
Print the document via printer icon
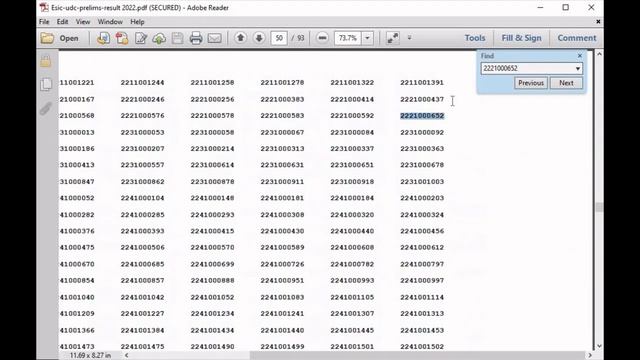tap(196, 38)
